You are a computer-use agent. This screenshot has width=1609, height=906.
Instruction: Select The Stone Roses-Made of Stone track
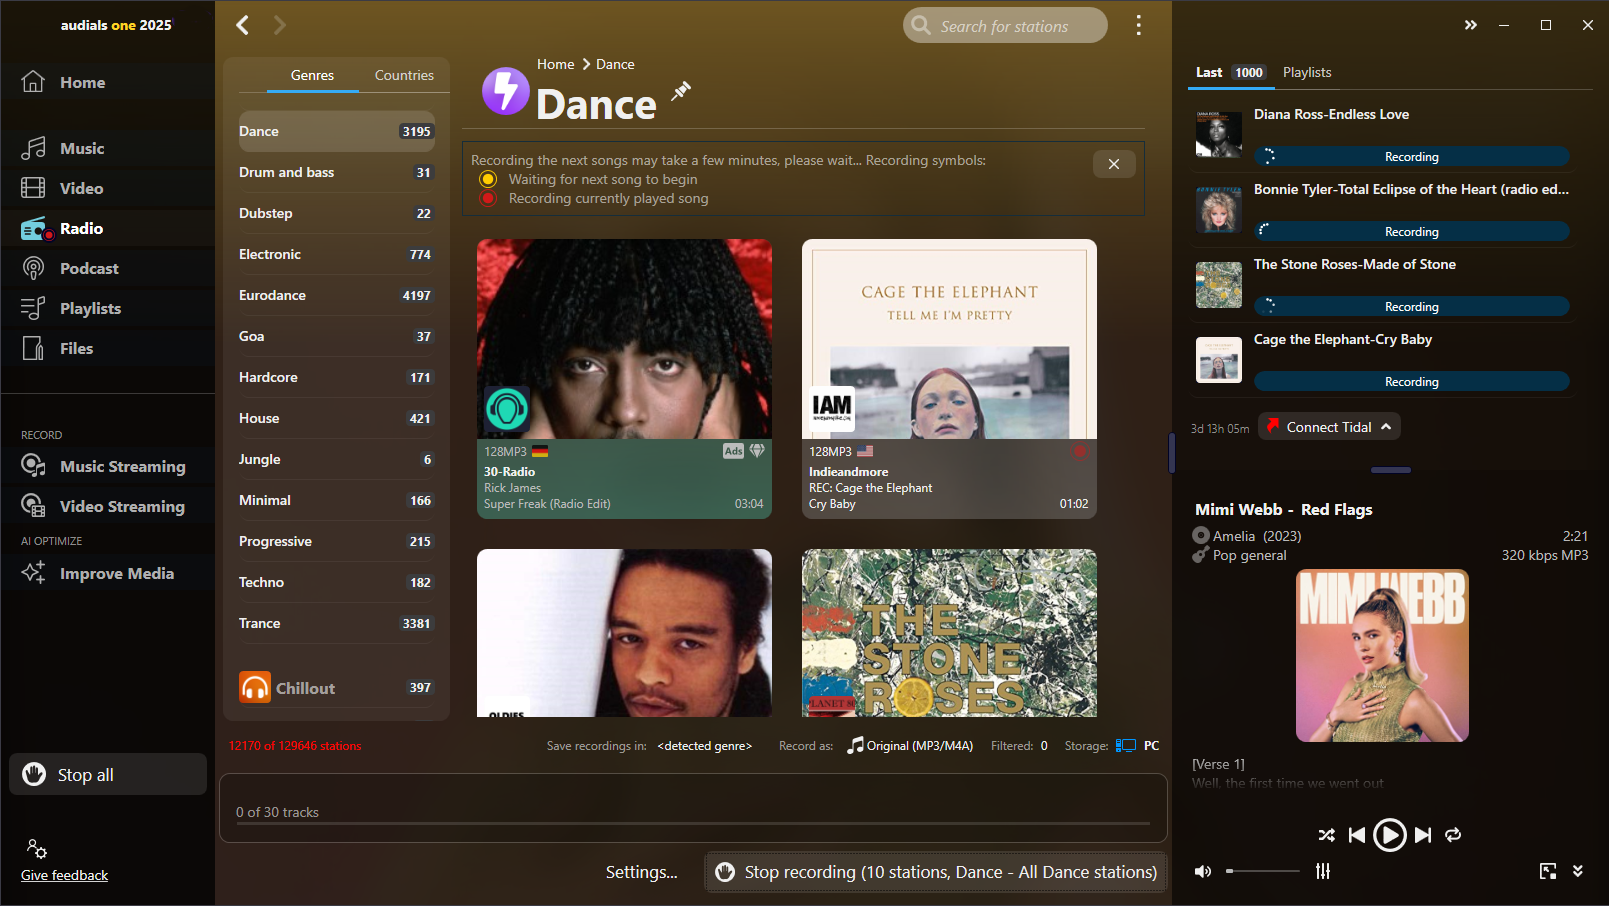[1382, 284]
